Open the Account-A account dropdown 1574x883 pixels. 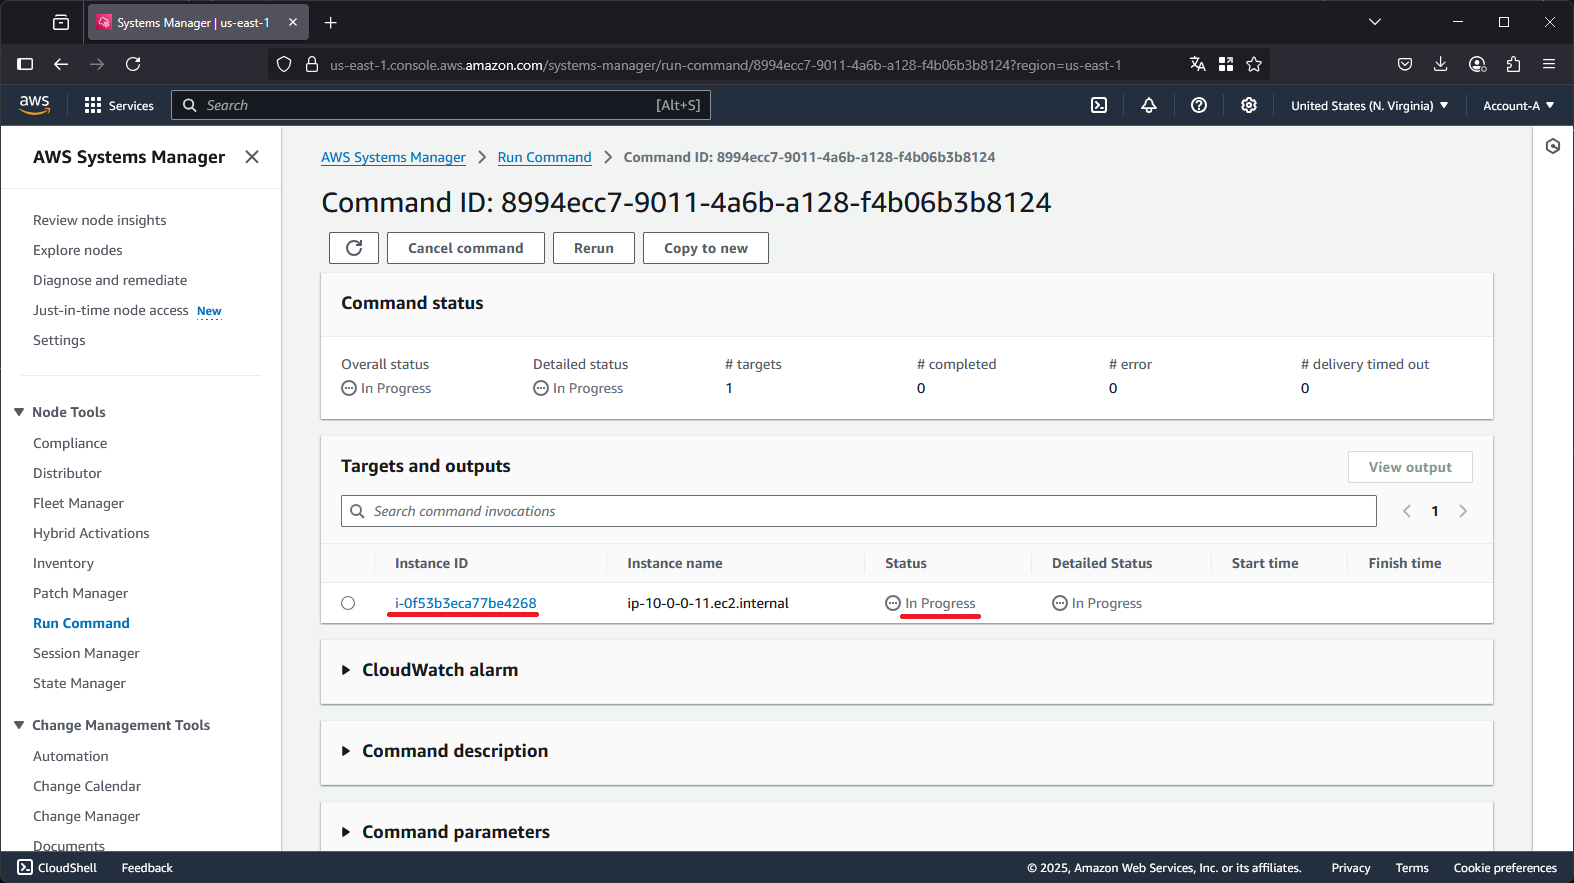(1518, 105)
